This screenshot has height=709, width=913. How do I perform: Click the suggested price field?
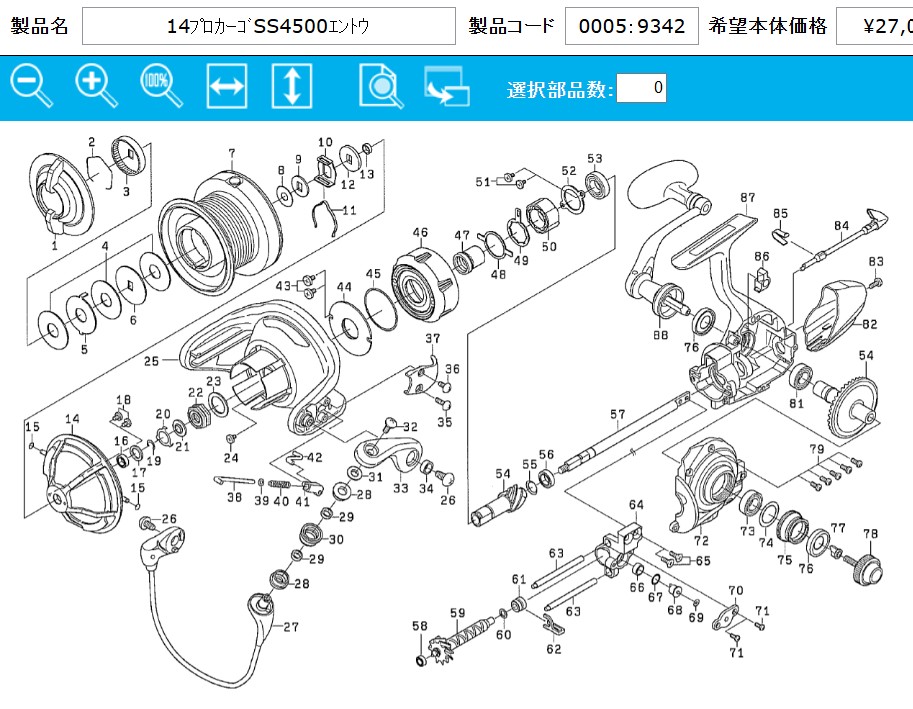pyautogui.click(x=875, y=26)
